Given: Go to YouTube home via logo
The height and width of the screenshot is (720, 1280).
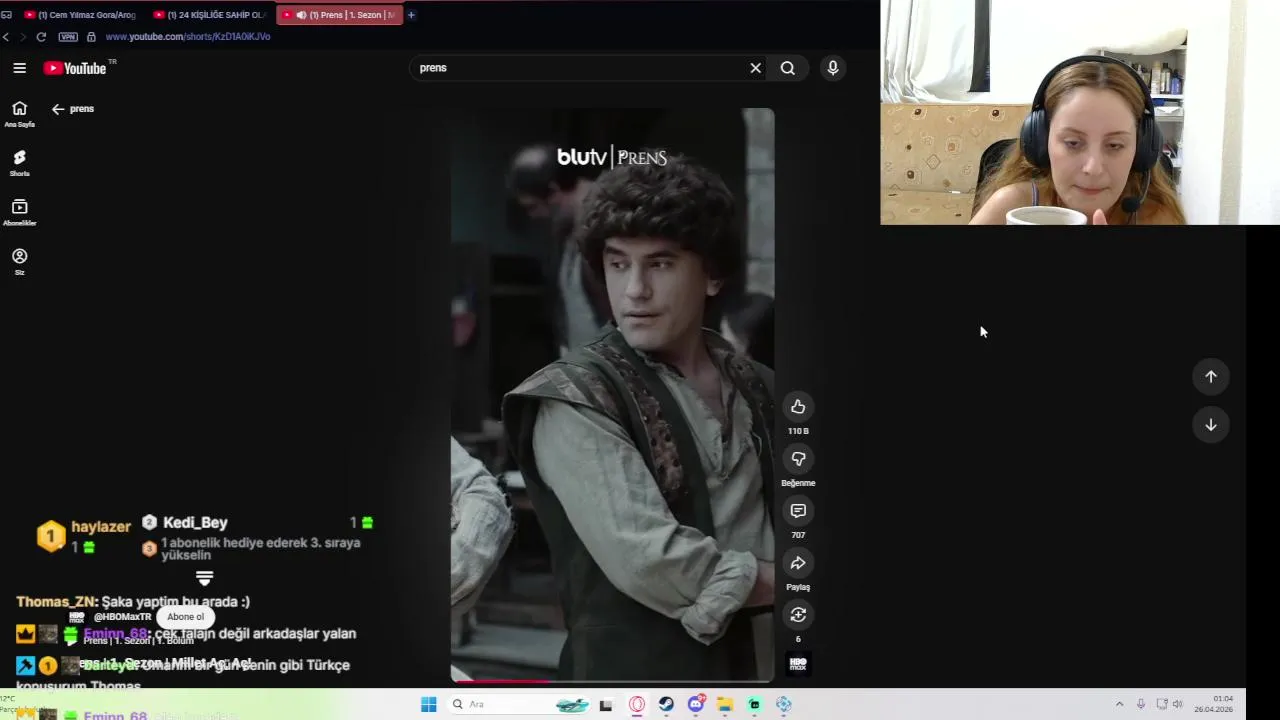Looking at the screenshot, I should 76,68.
